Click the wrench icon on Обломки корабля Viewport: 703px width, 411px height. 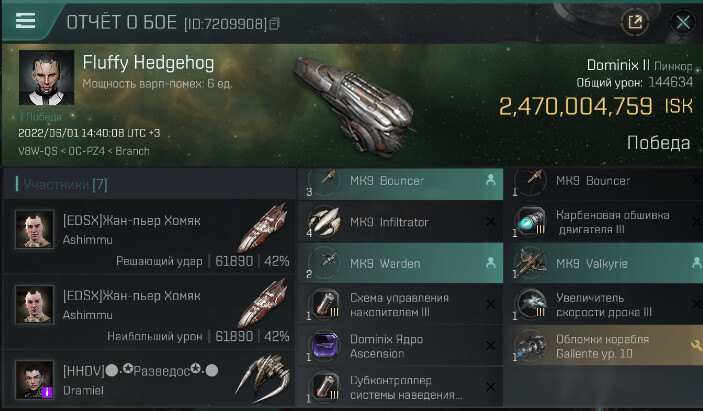coord(696,345)
